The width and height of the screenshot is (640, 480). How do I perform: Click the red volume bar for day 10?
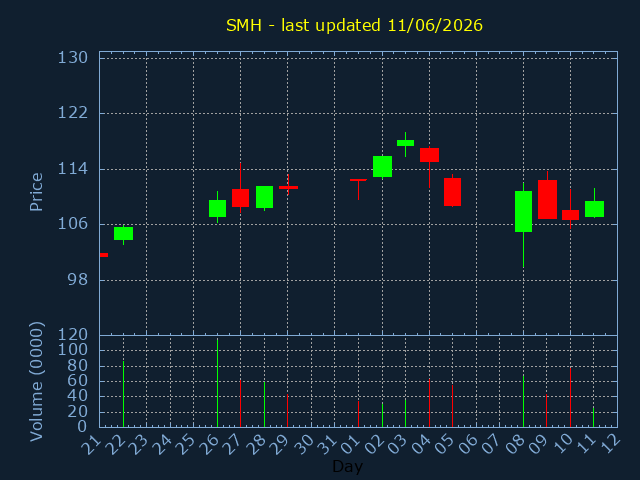[x=570, y=398]
